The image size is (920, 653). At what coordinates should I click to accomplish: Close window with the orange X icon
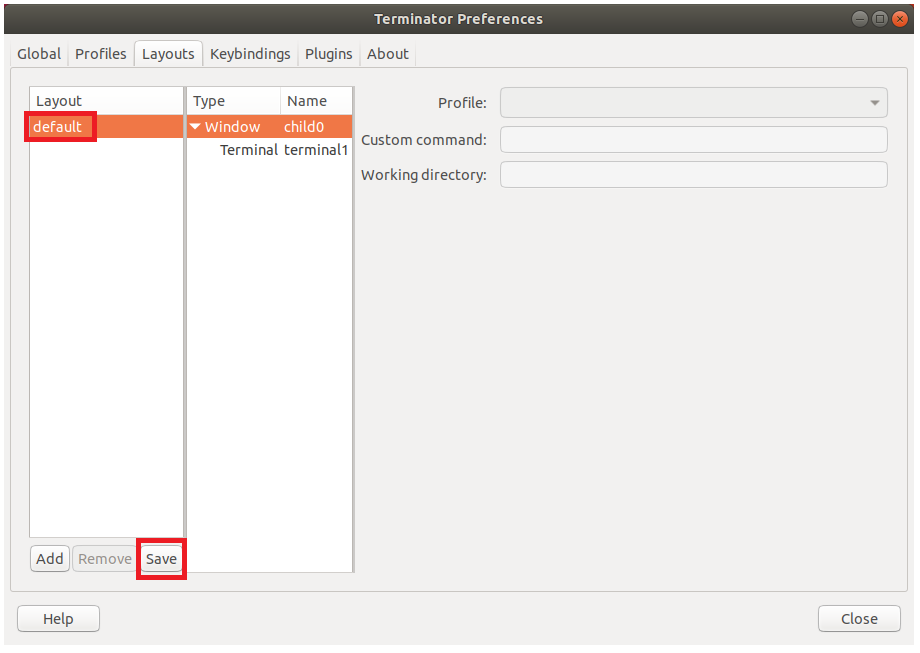pyautogui.click(x=899, y=19)
